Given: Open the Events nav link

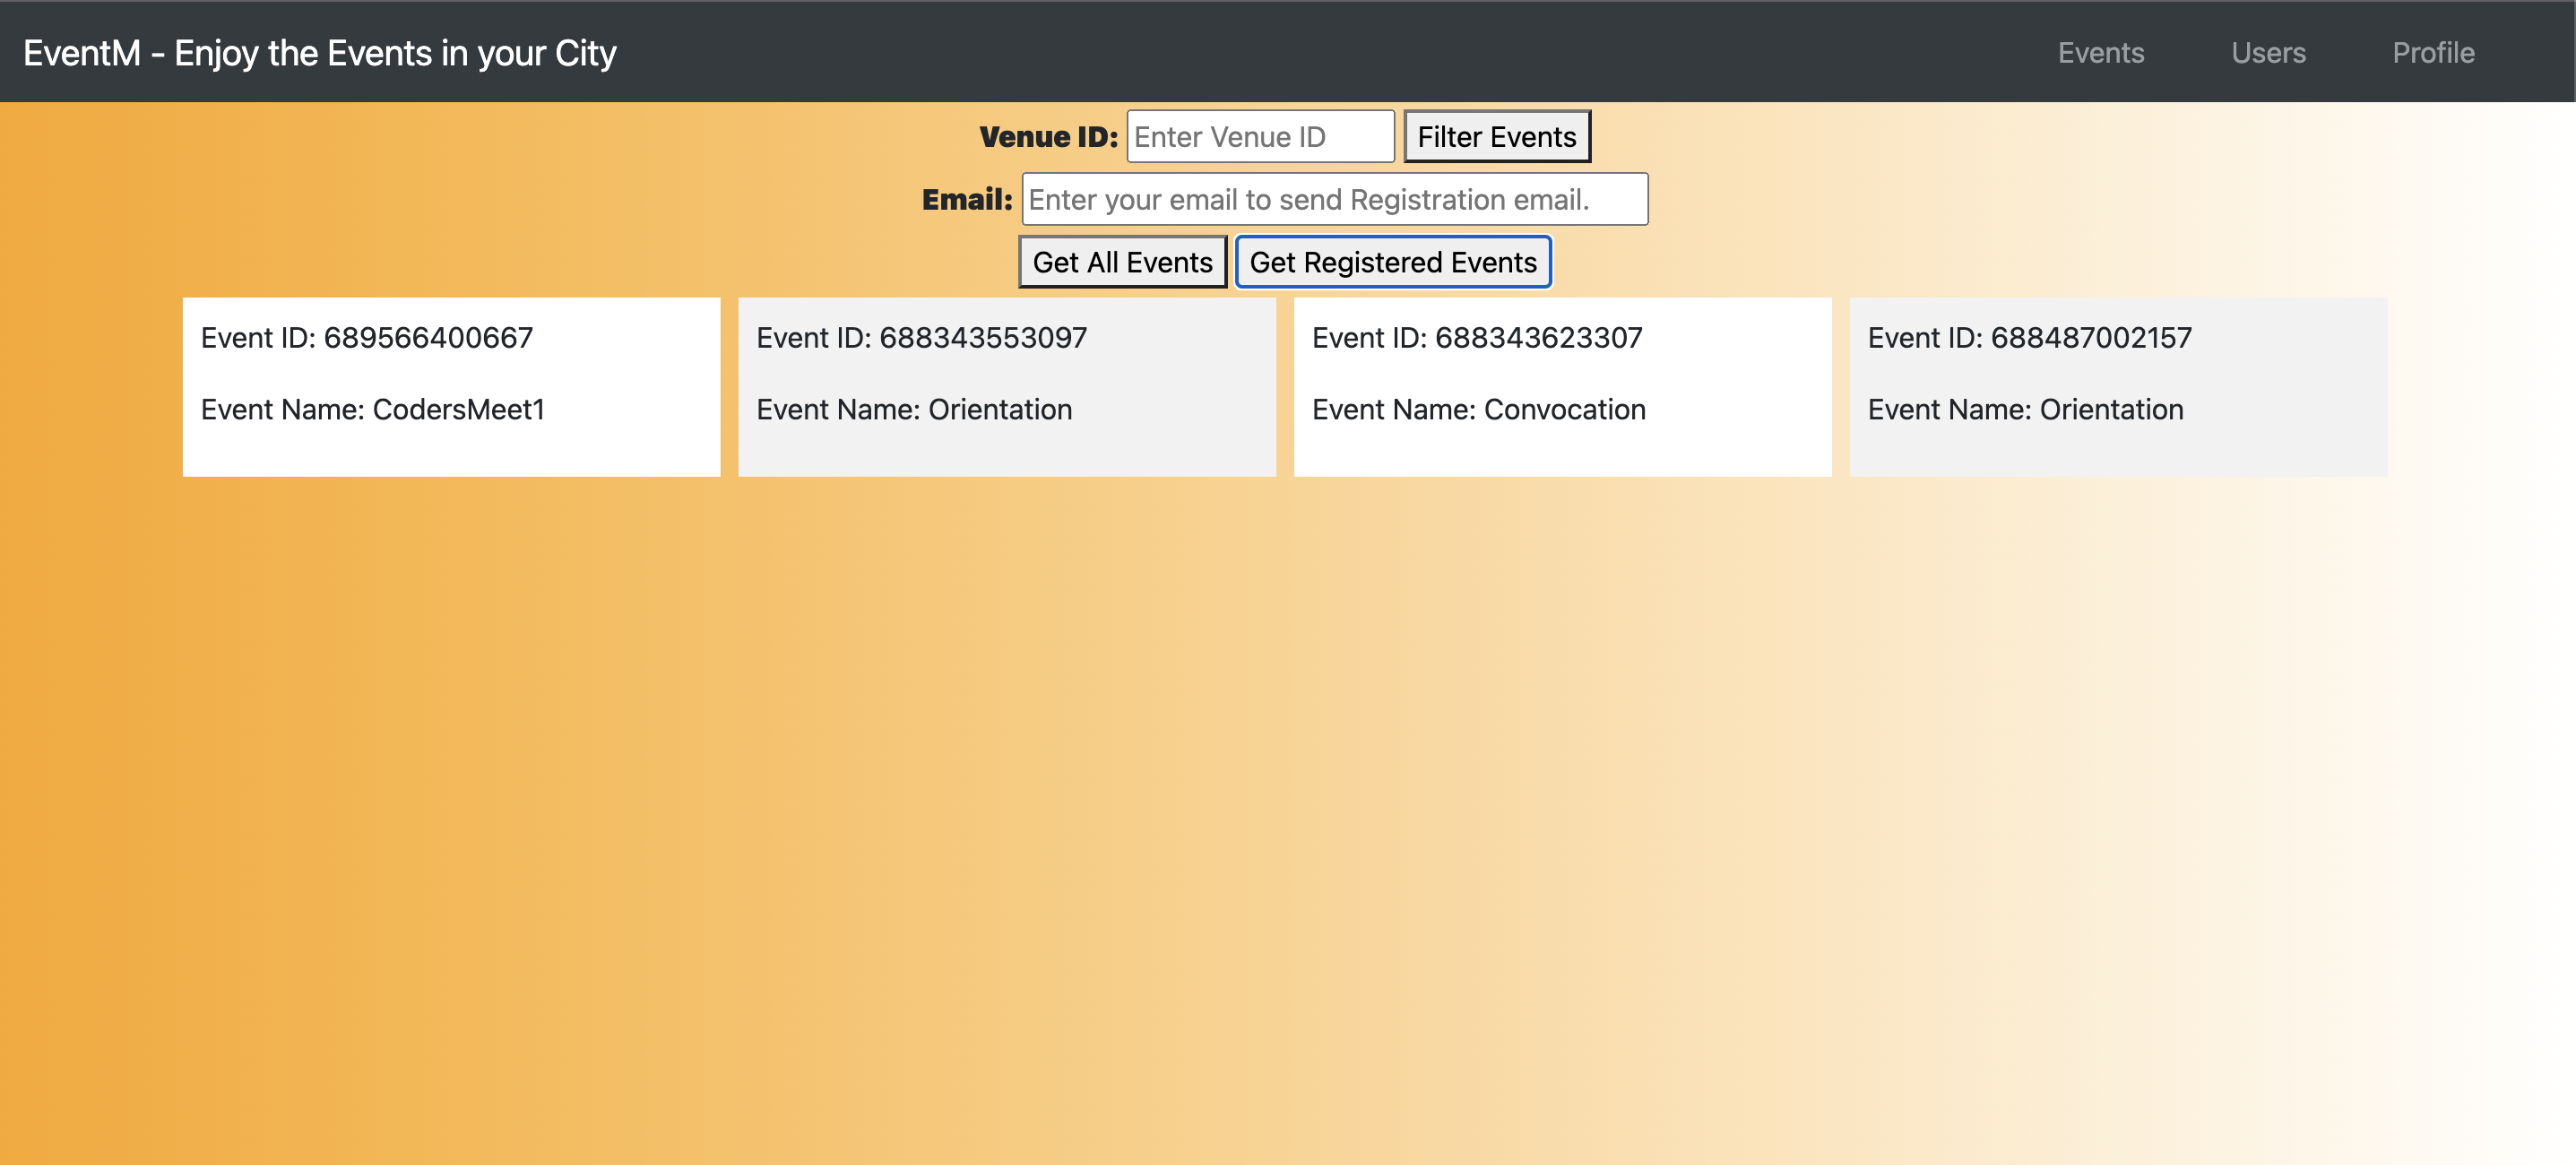Looking at the screenshot, I should [x=2100, y=53].
